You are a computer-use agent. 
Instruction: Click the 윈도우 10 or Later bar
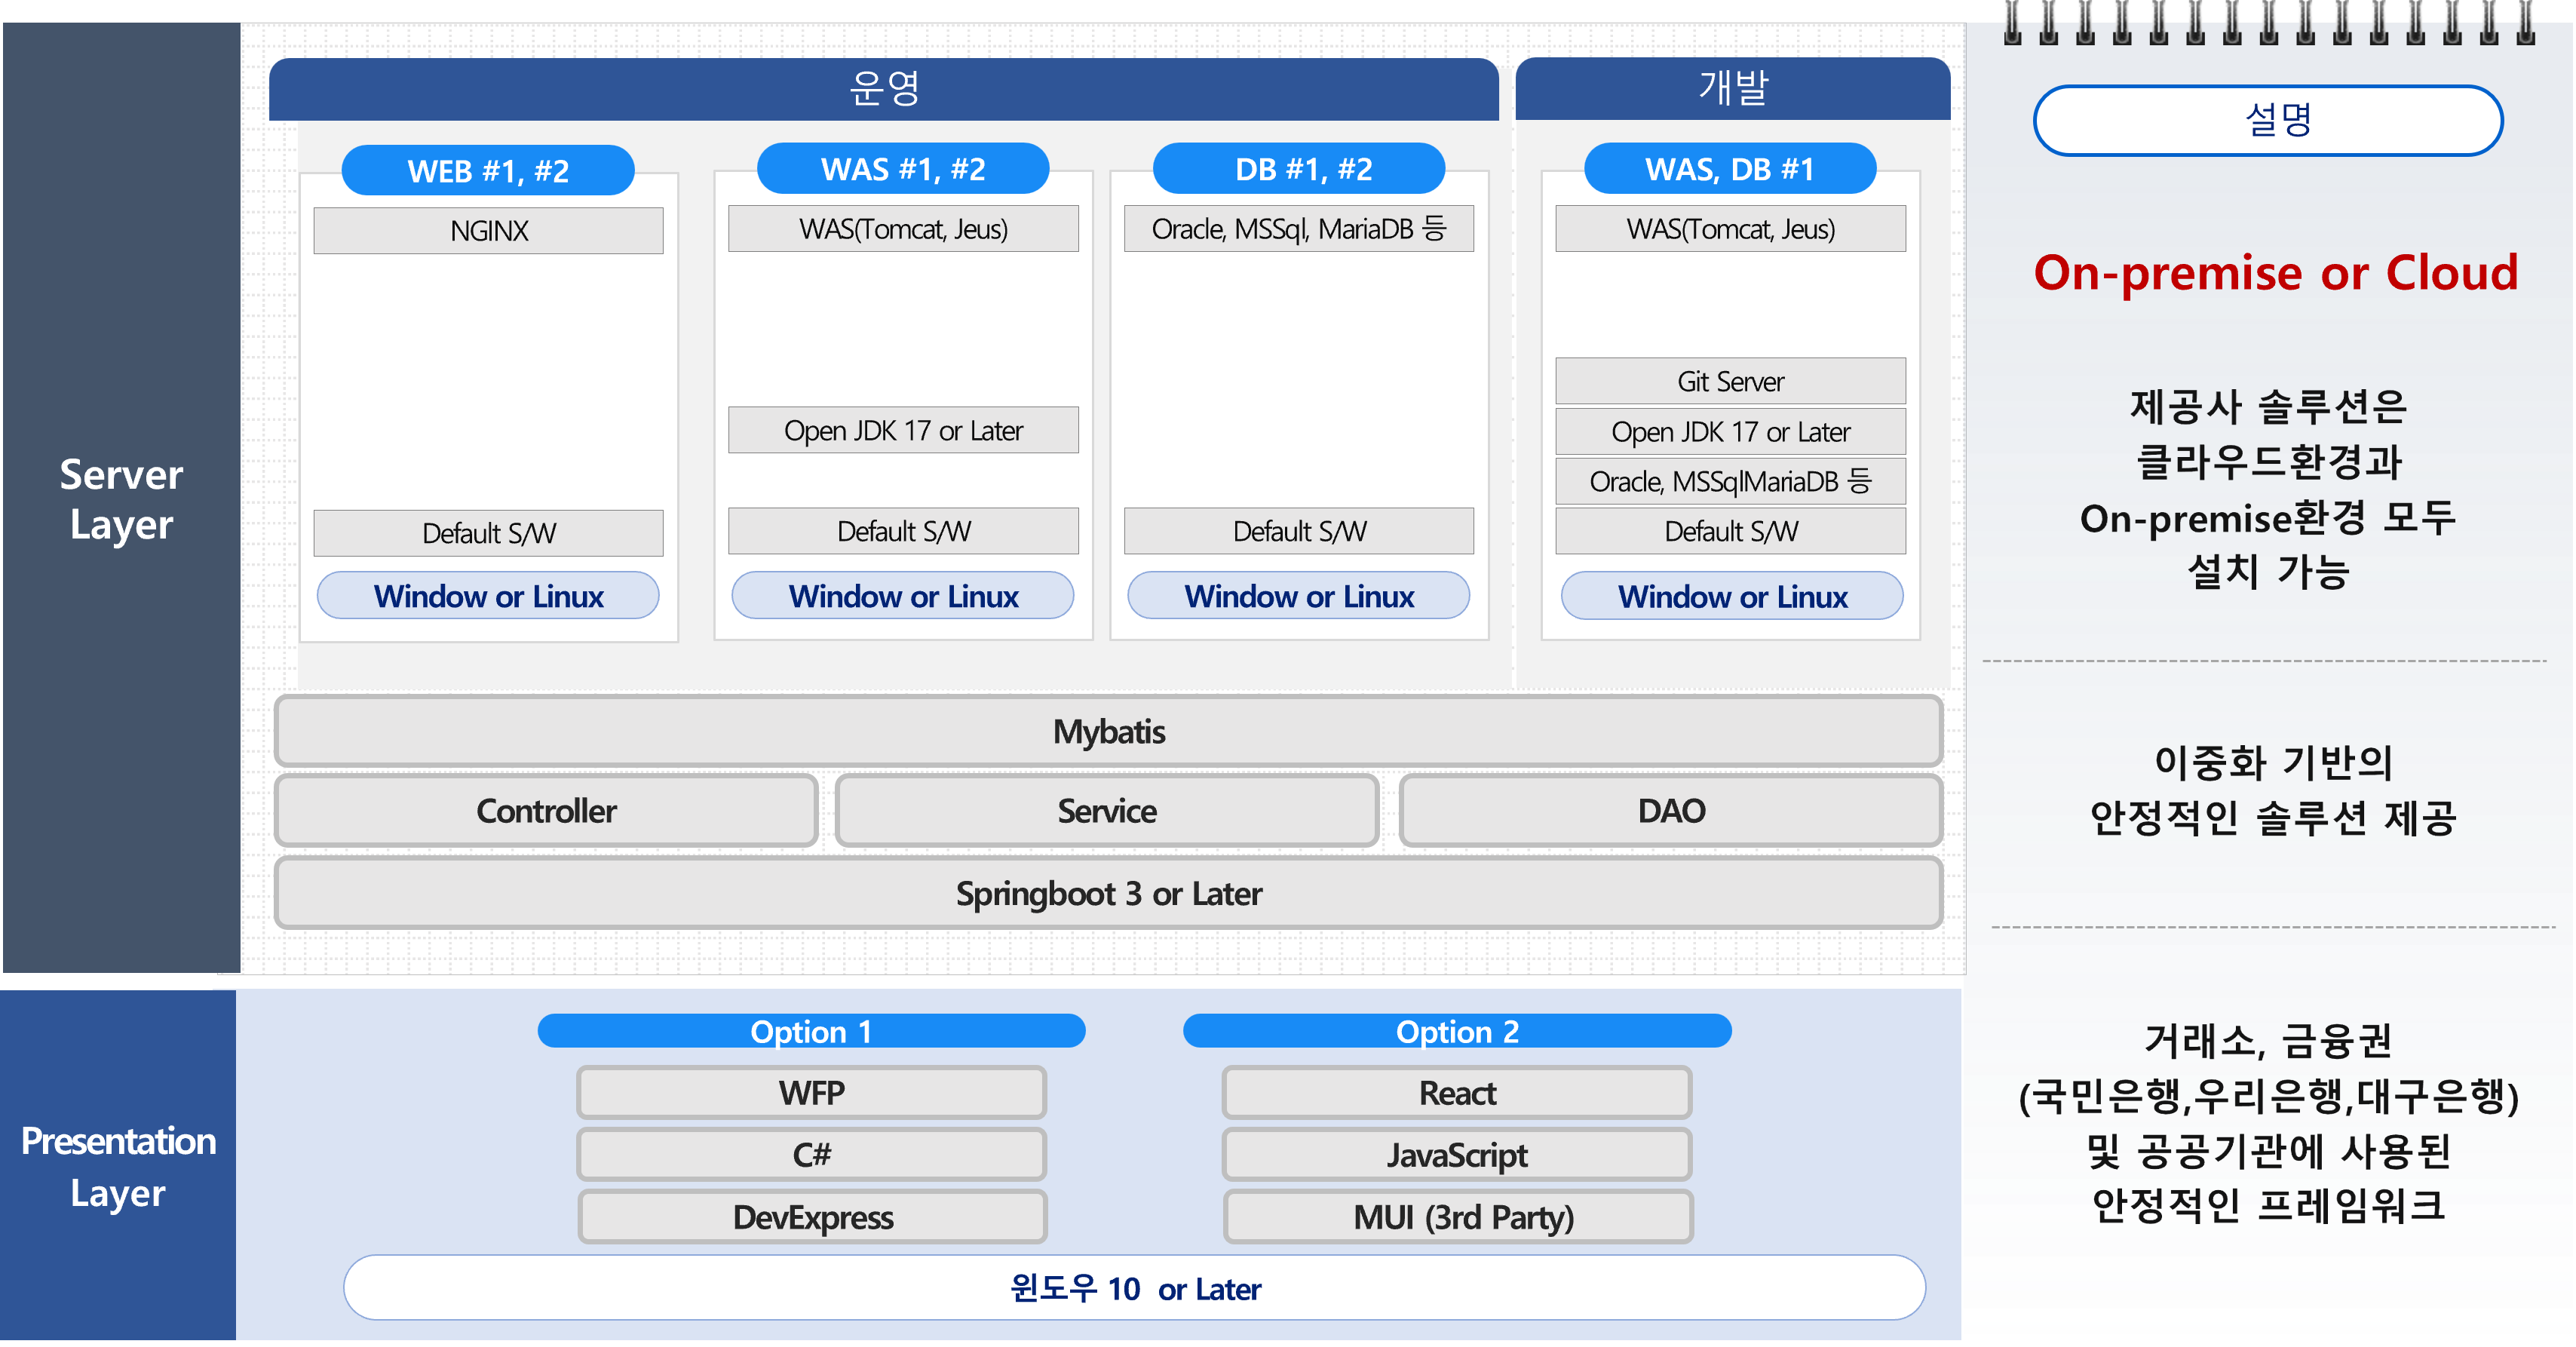click(1134, 1288)
